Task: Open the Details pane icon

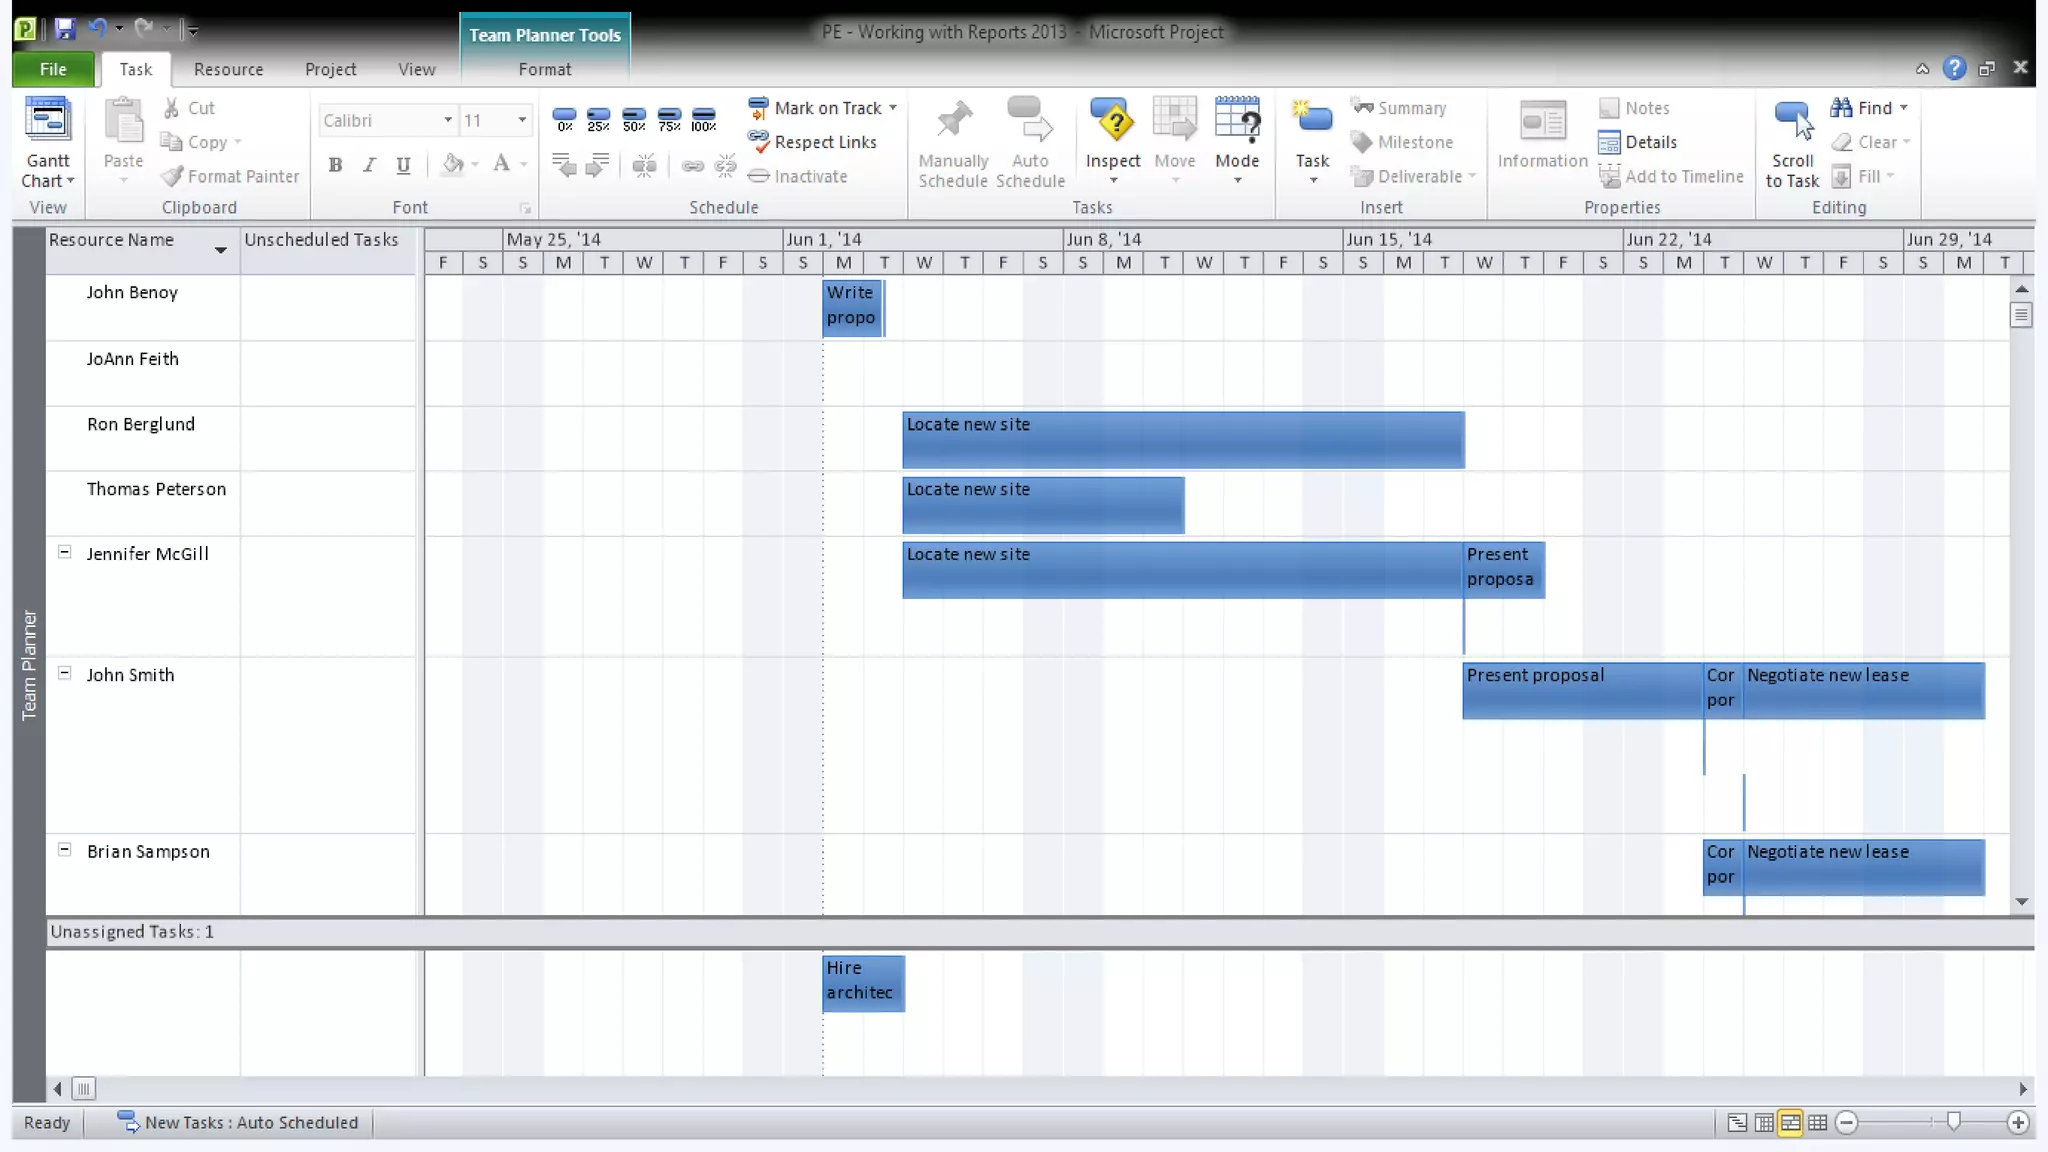Action: pos(1609,142)
